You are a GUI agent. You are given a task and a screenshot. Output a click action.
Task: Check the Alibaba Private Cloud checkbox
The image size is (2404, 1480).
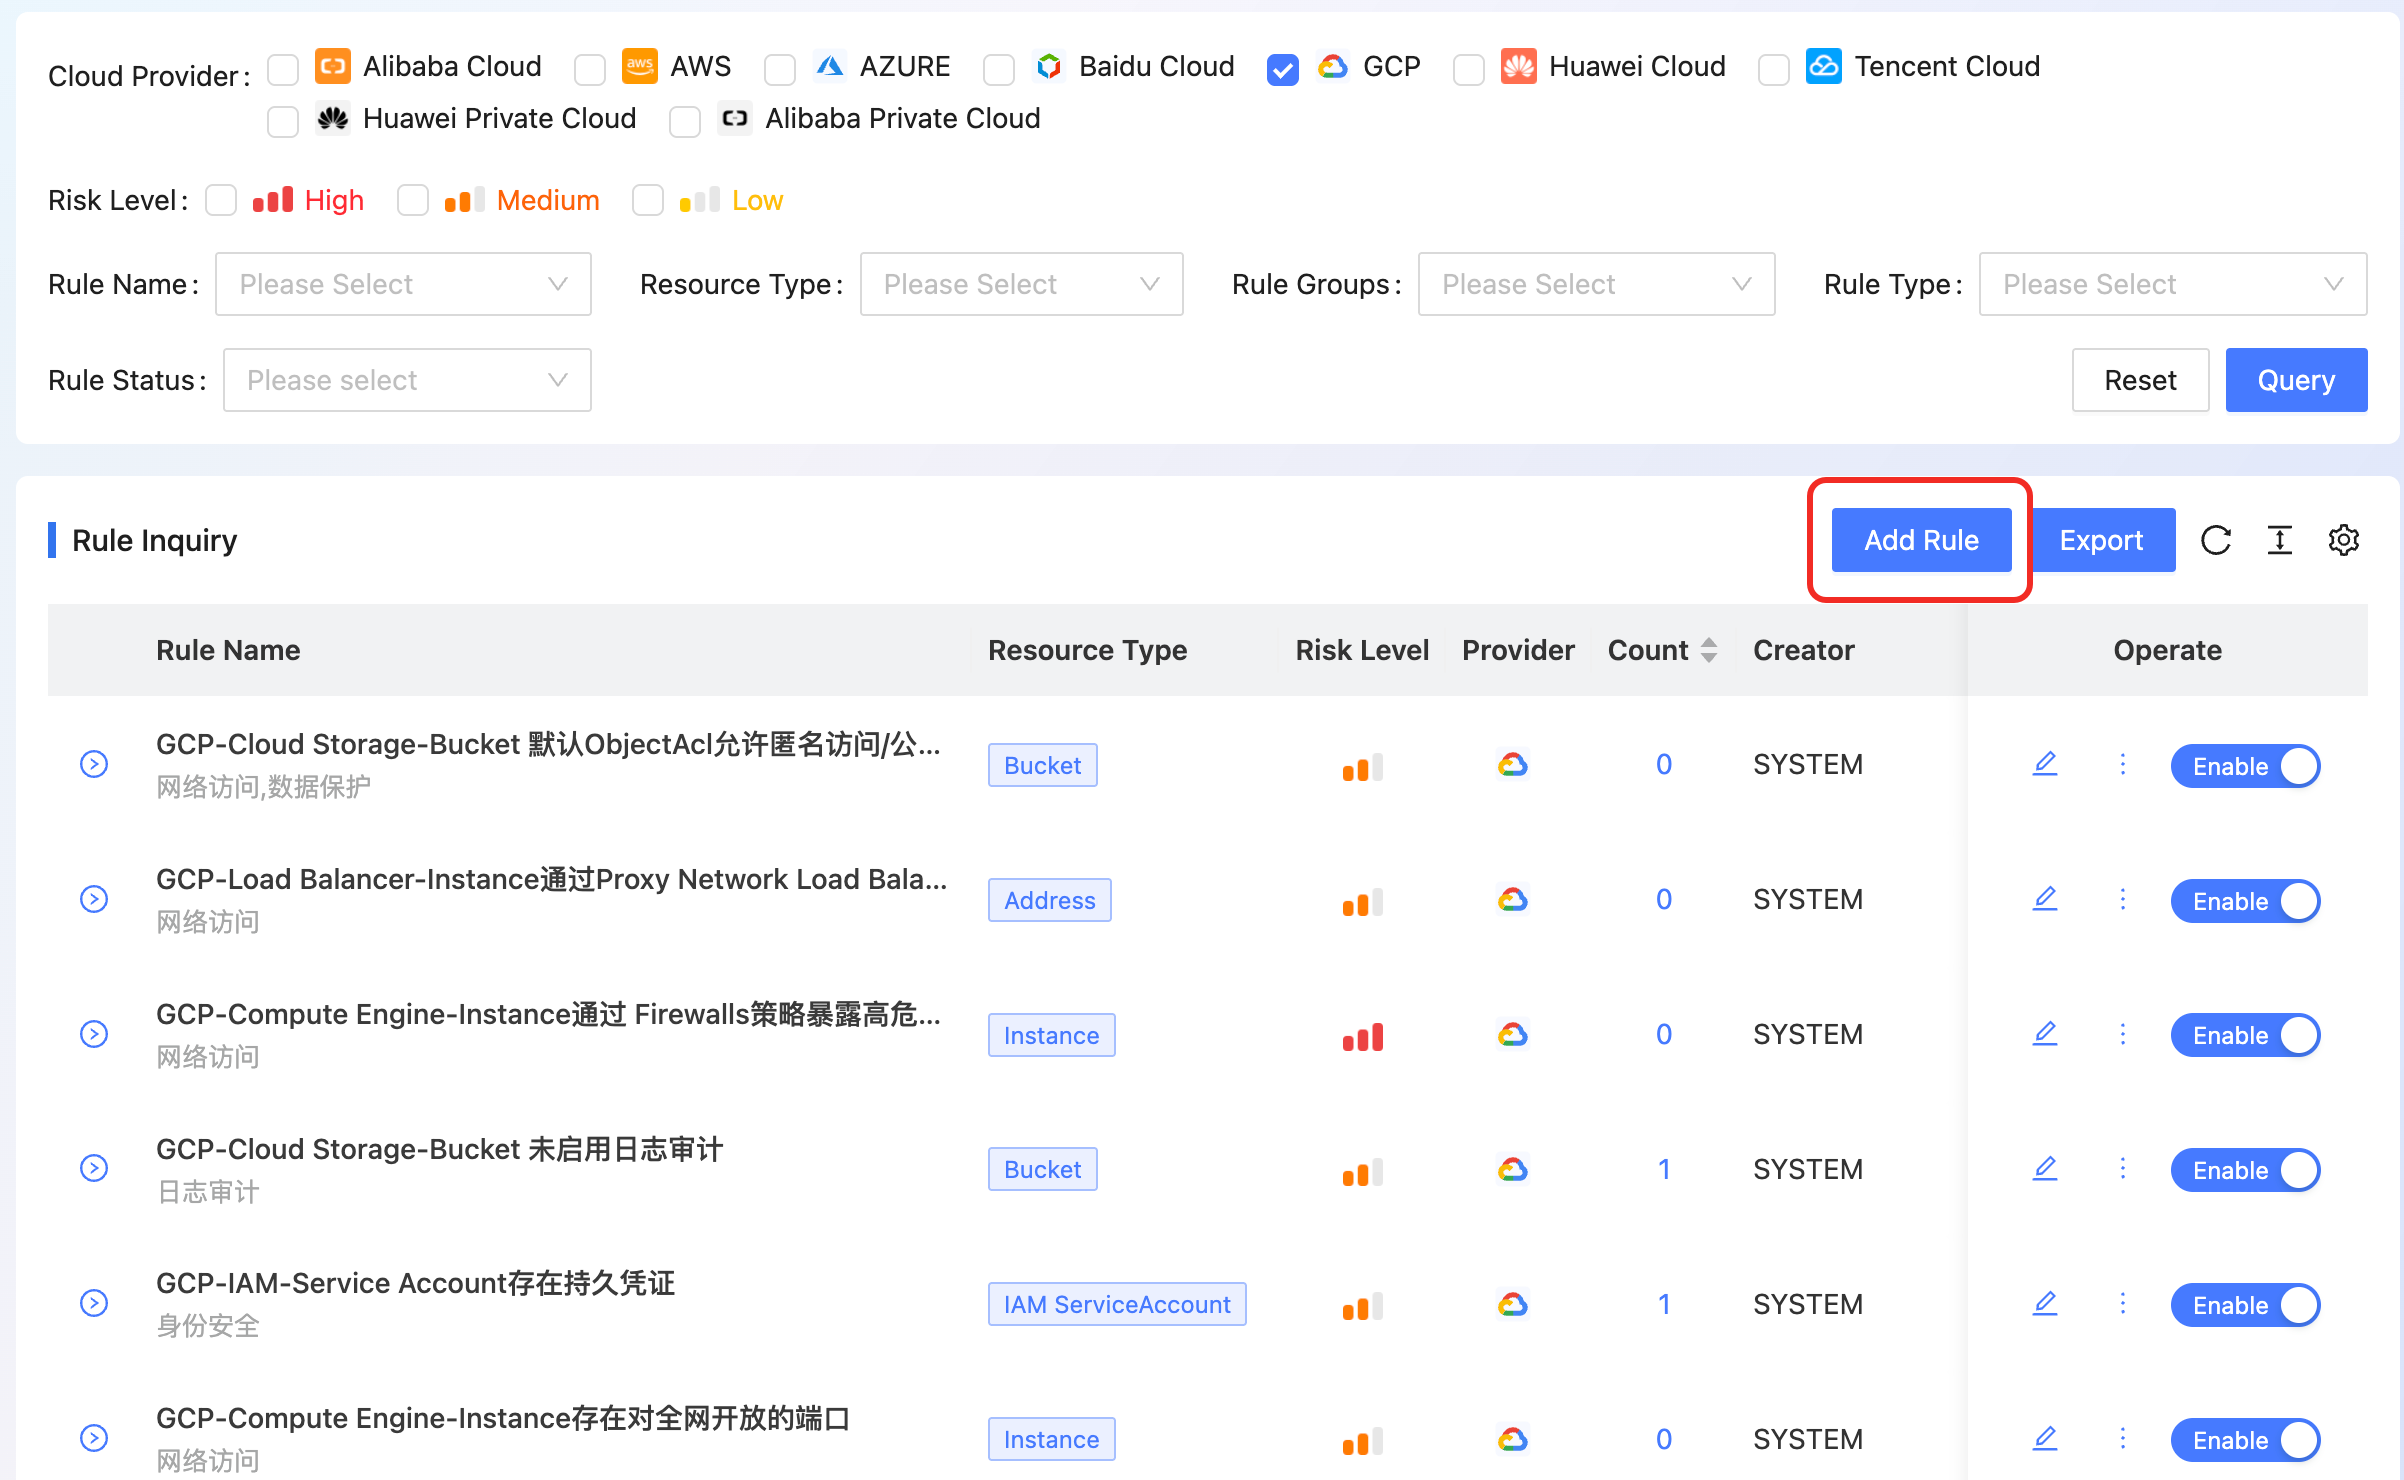[x=685, y=121]
